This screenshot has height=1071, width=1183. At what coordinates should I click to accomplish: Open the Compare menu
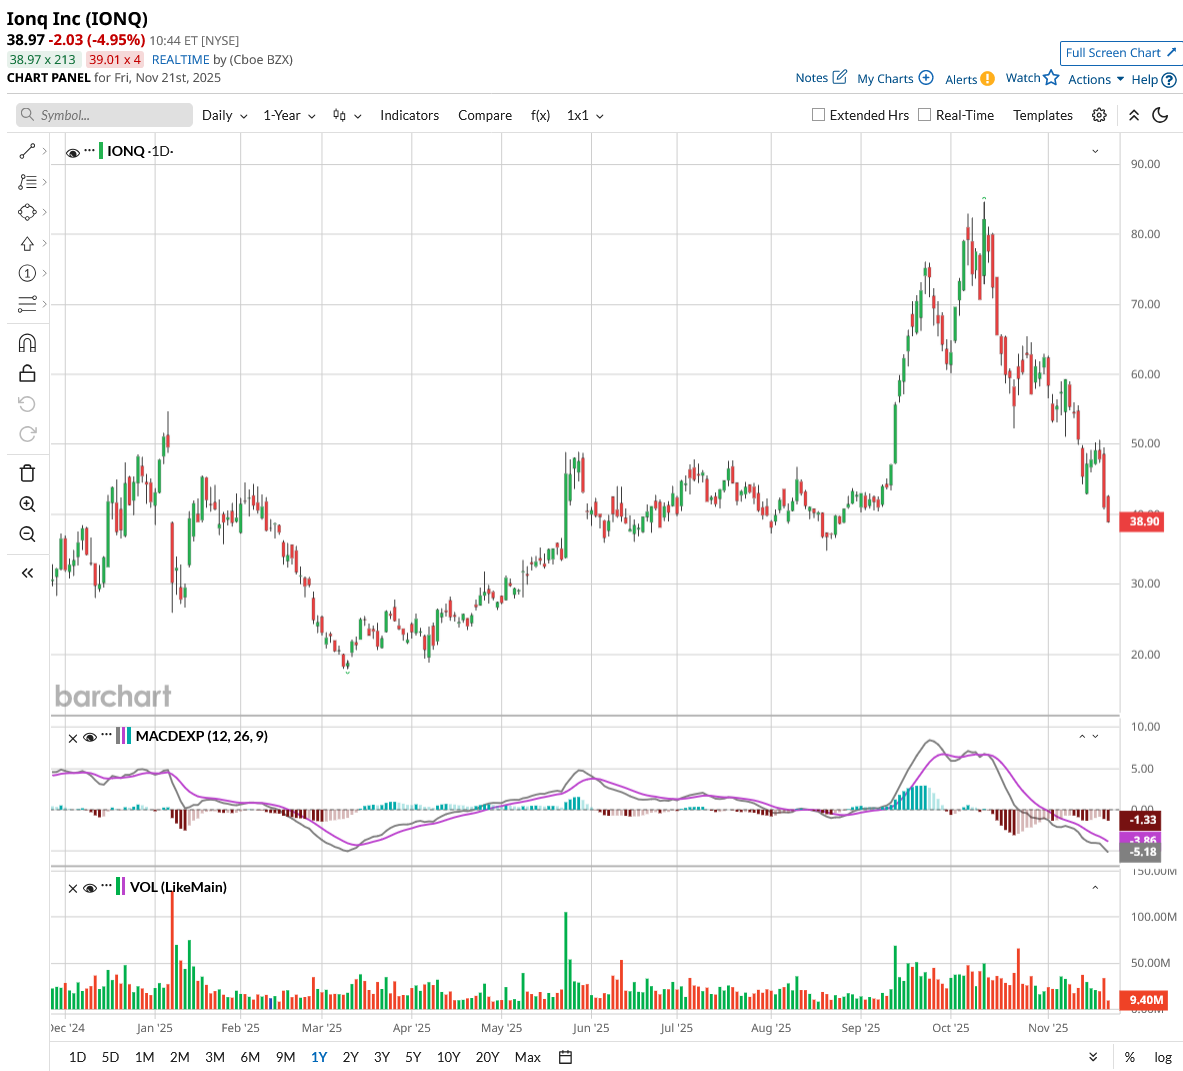tap(485, 115)
